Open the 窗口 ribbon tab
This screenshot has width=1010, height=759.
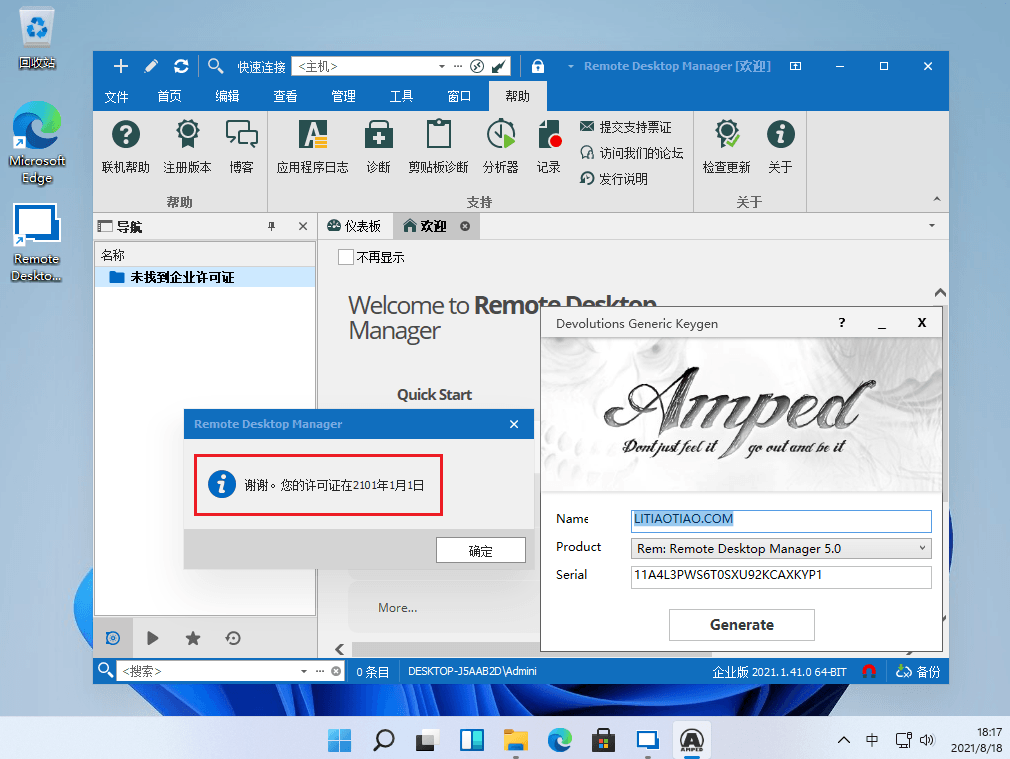[459, 96]
